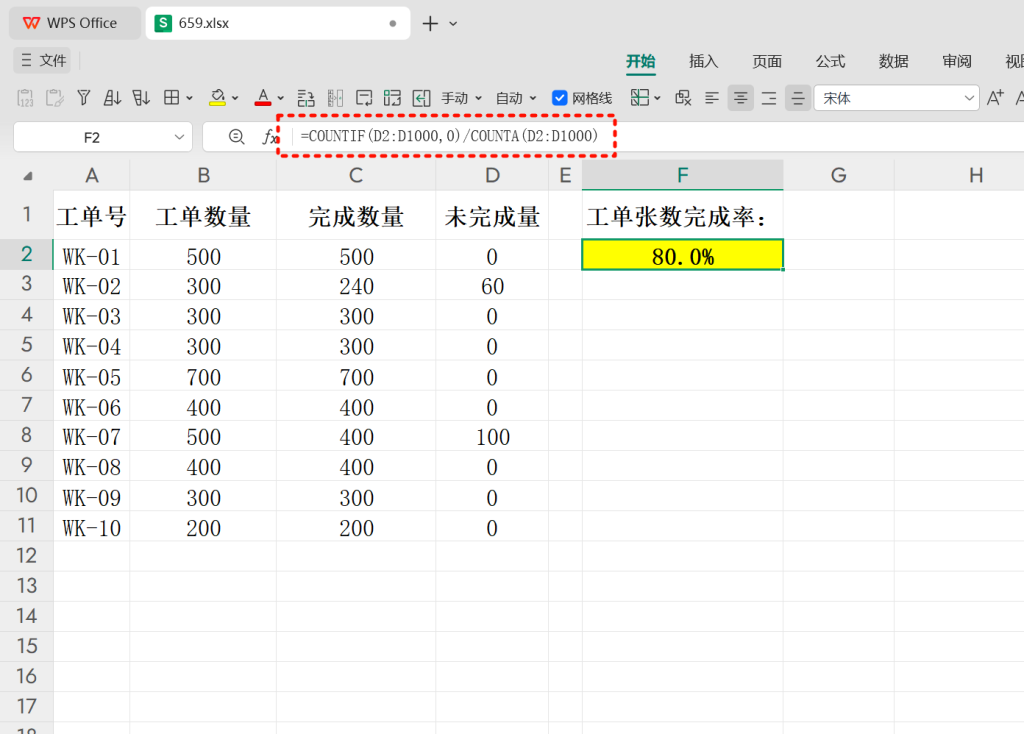Expand the border style dropdown arrow
Viewport: 1024px width, 734px height.
pos(189,98)
